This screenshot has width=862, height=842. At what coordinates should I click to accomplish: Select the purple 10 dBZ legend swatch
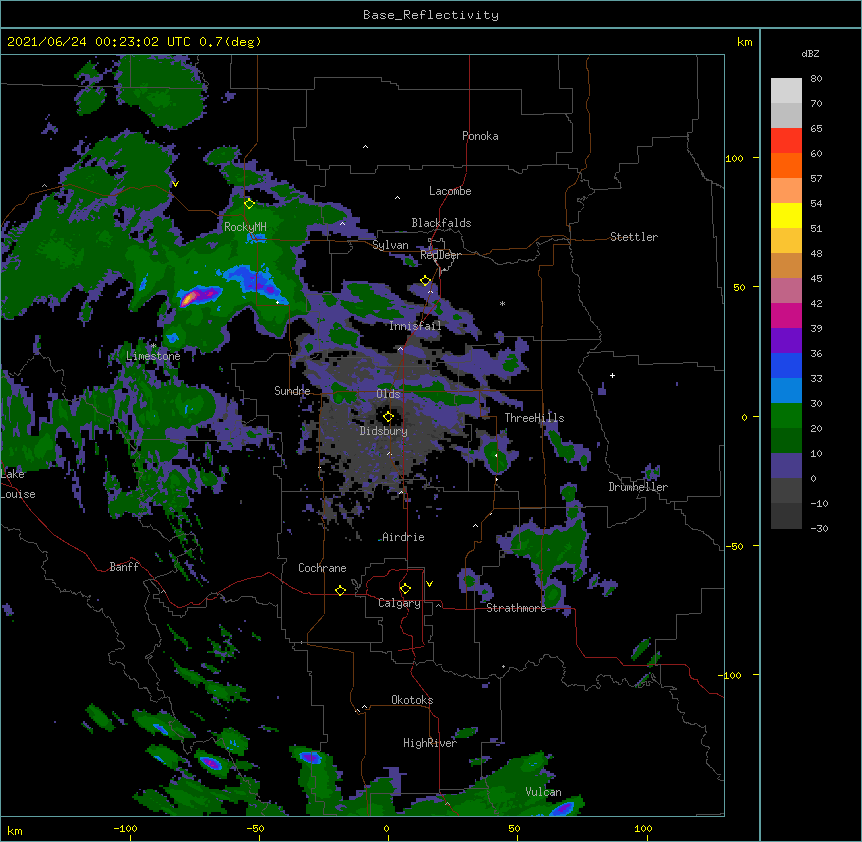pyautogui.click(x=786, y=466)
